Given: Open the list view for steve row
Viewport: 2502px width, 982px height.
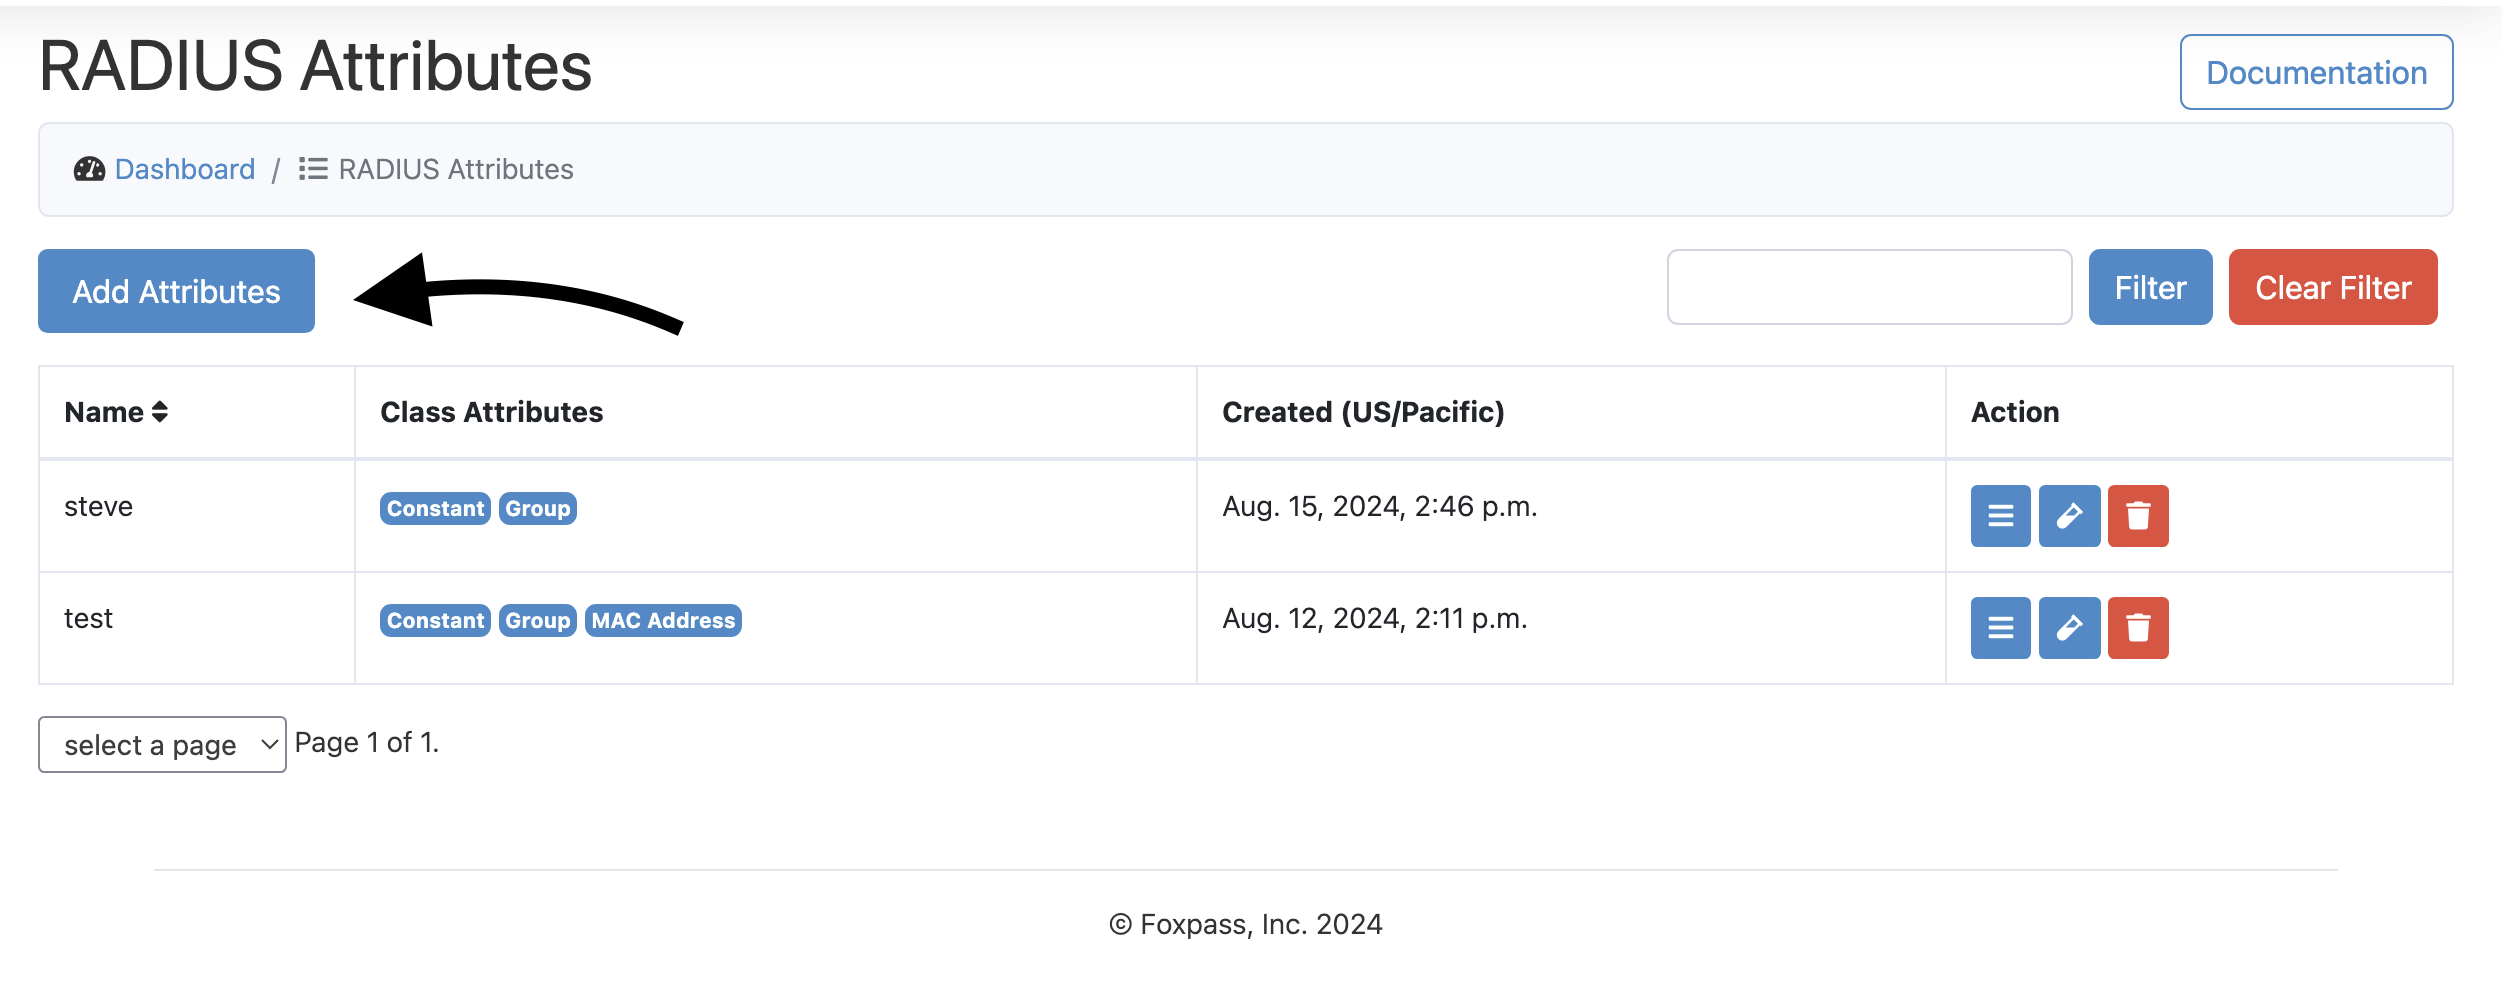Looking at the screenshot, I should point(2000,516).
